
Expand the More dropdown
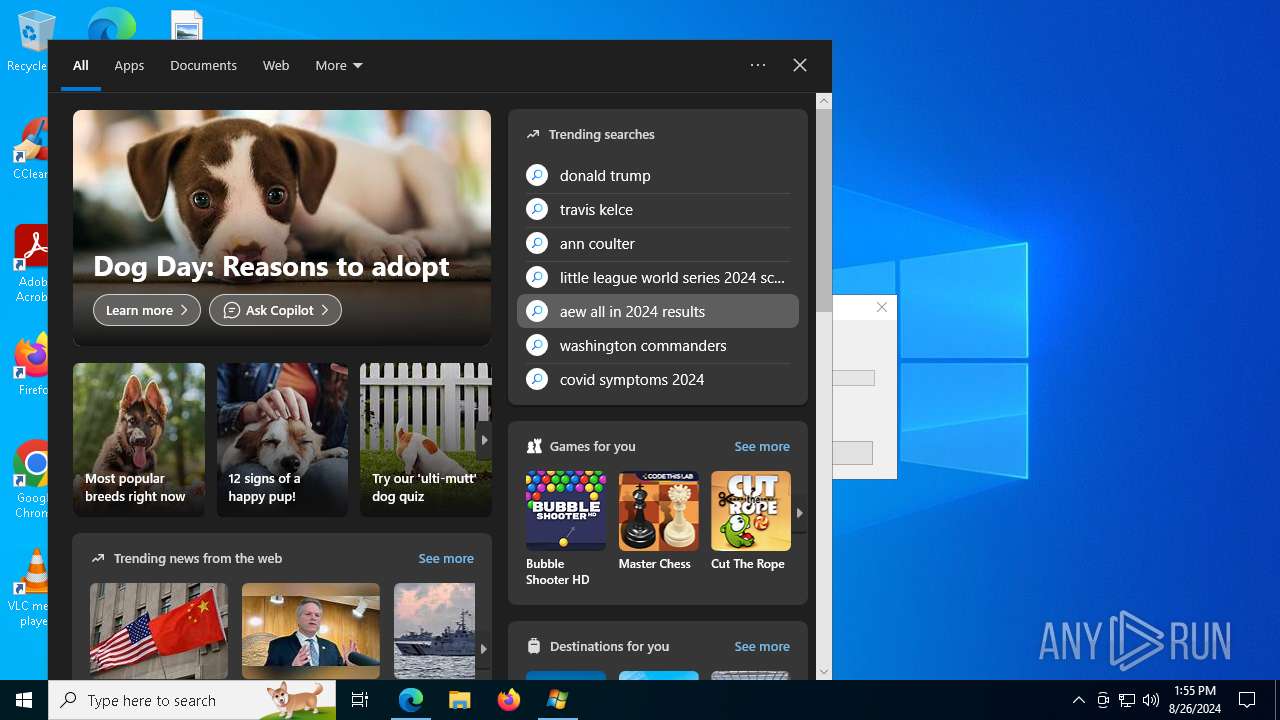click(339, 65)
